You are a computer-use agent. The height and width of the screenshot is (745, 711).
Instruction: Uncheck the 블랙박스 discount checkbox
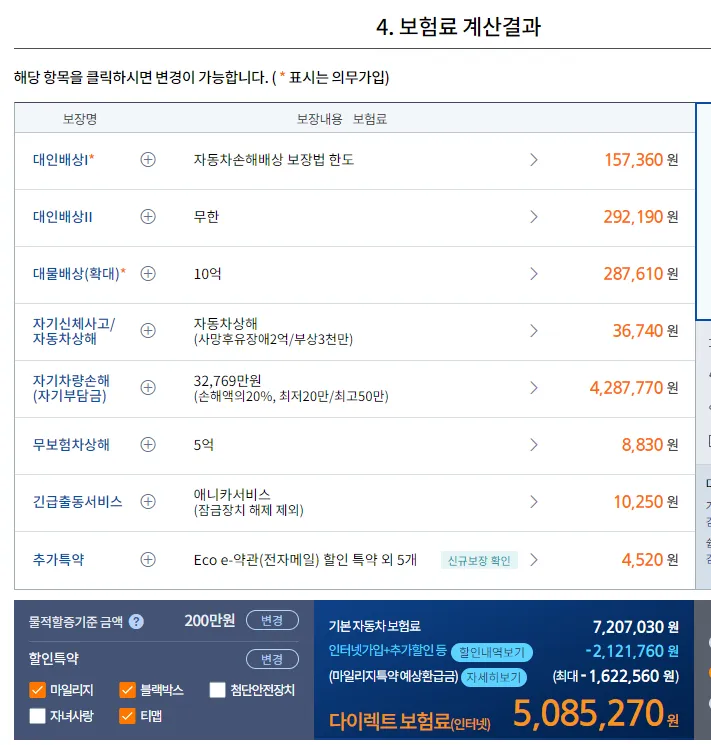[127, 690]
